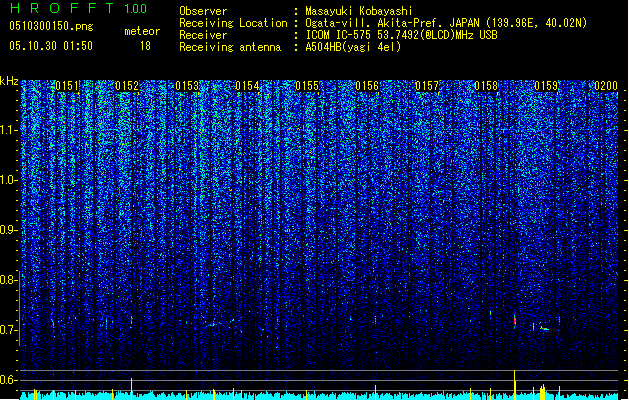Click the Receiver label

pyautogui.click(x=203, y=35)
